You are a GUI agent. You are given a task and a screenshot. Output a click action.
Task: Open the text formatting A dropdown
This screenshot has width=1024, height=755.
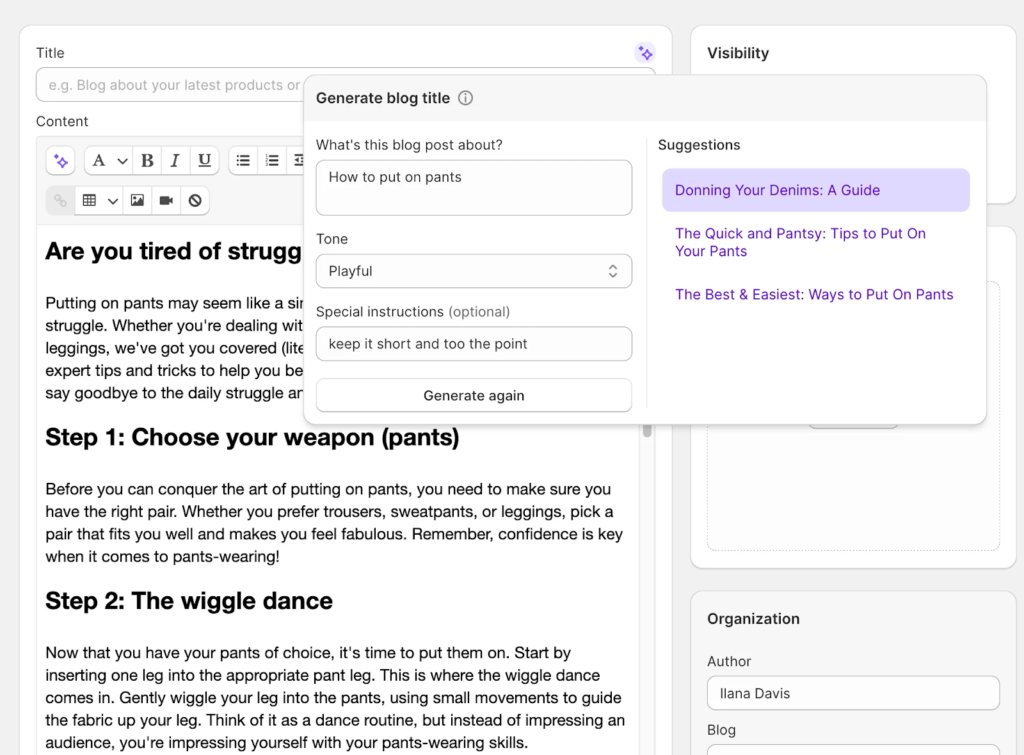(108, 160)
